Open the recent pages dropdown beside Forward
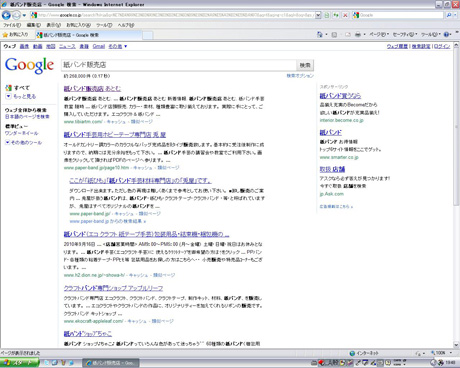The width and height of the screenshot is (460, 368). [24, 15]
